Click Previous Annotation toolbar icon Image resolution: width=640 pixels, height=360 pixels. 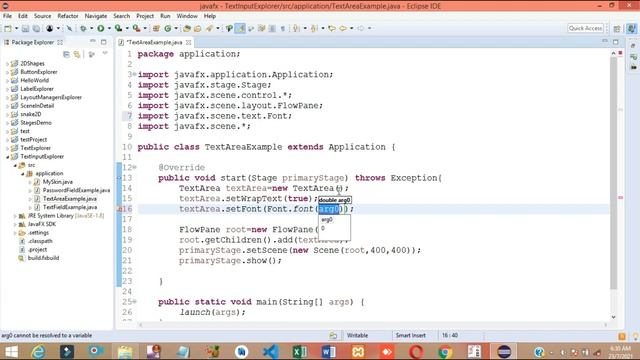[314, 28]
